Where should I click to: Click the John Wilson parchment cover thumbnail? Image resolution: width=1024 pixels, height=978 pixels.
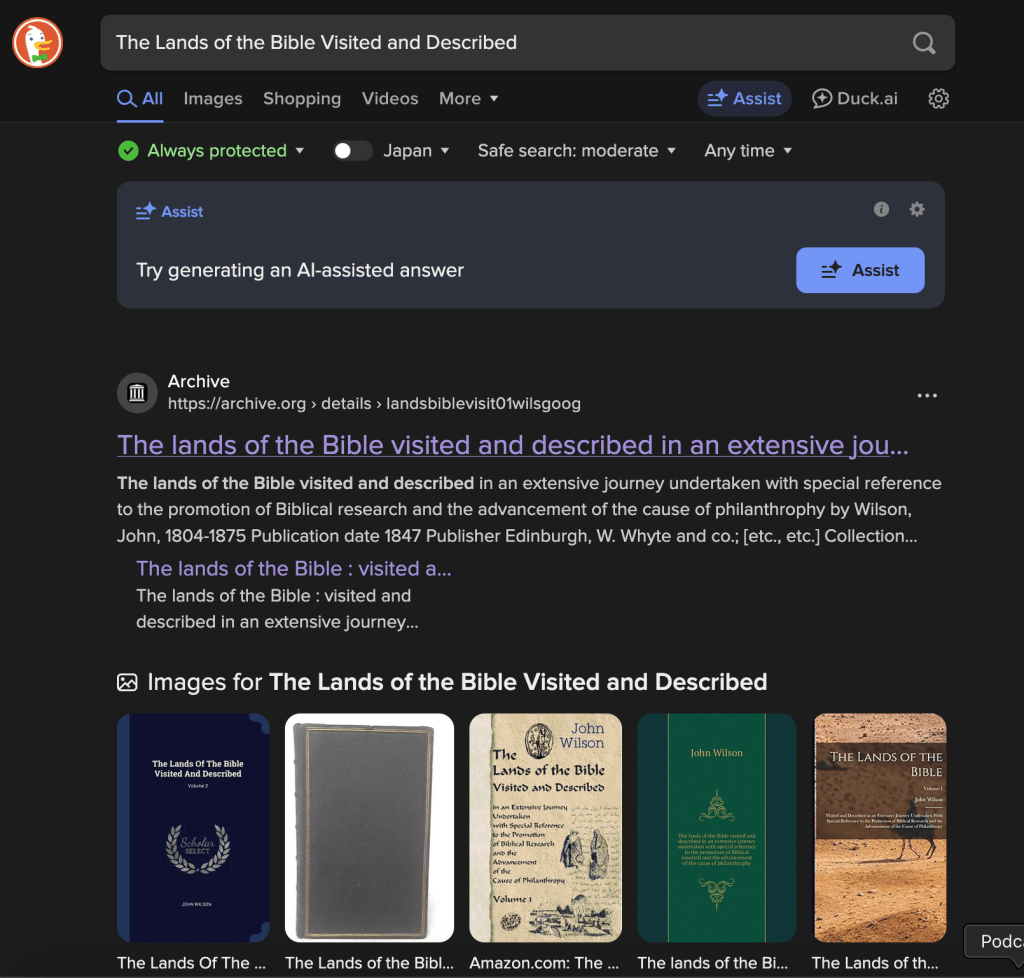tap(545, 827)
